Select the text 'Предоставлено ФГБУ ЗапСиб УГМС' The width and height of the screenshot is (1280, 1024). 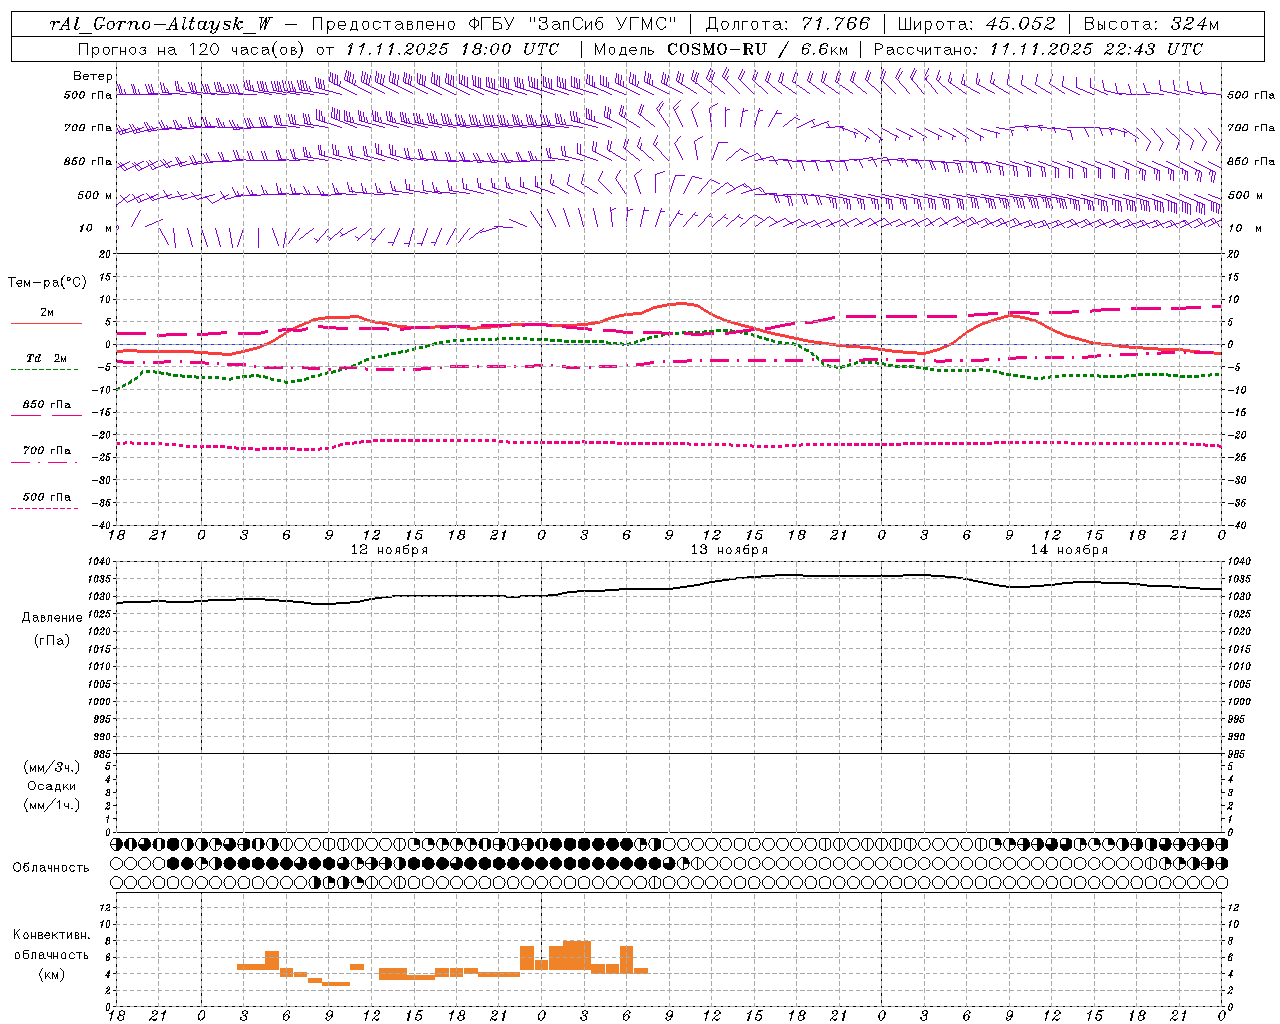(494, 24)
